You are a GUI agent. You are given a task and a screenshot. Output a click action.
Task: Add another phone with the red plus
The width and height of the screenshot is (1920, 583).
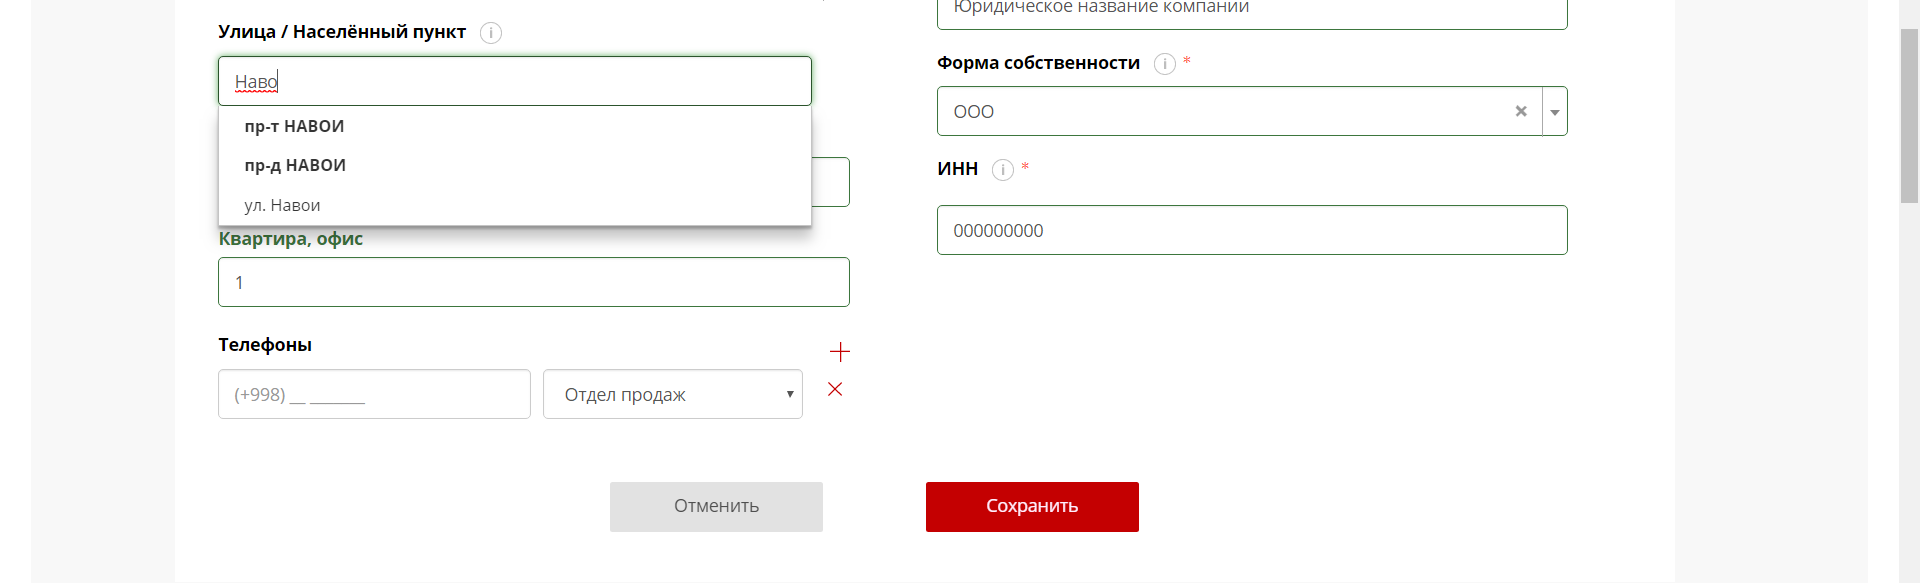pyautogui.click(x=840, y=352)
